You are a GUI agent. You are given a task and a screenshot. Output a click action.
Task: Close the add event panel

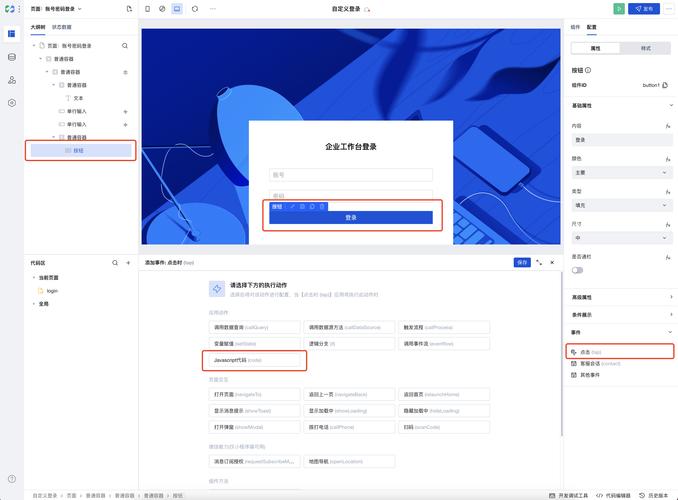[552, 262]
